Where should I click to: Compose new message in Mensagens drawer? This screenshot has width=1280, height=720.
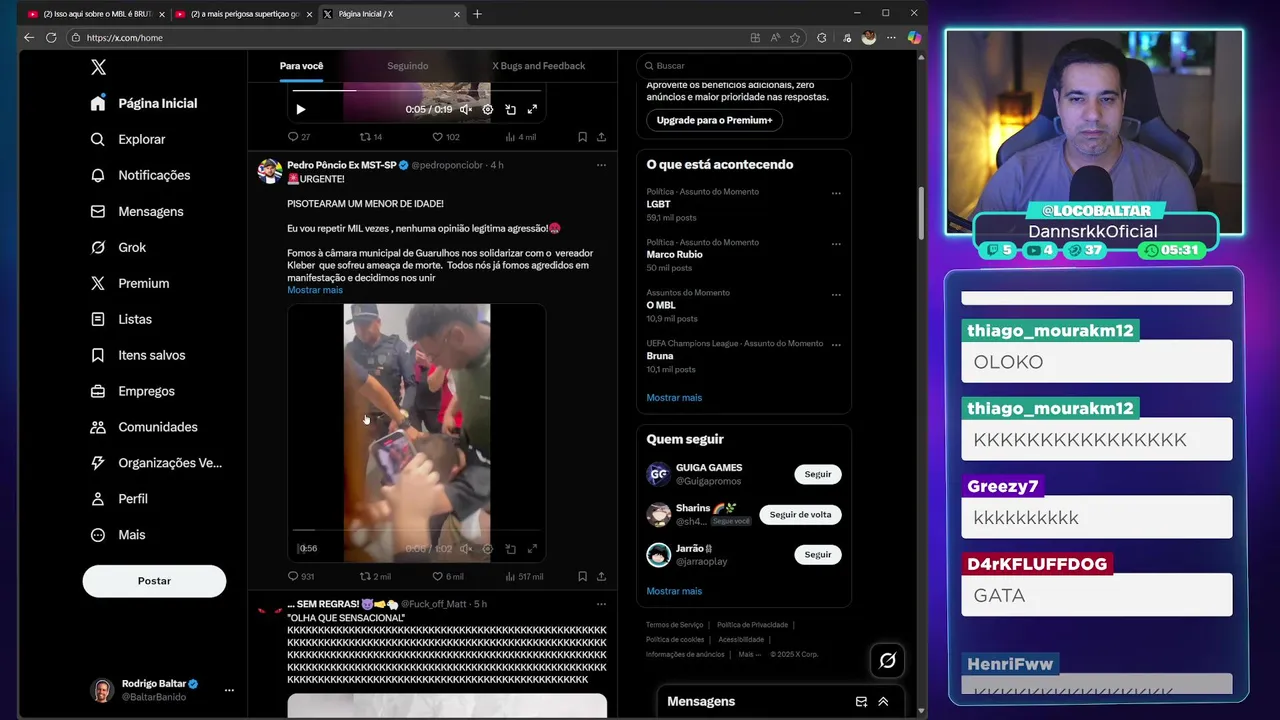[x=861, y=702]
